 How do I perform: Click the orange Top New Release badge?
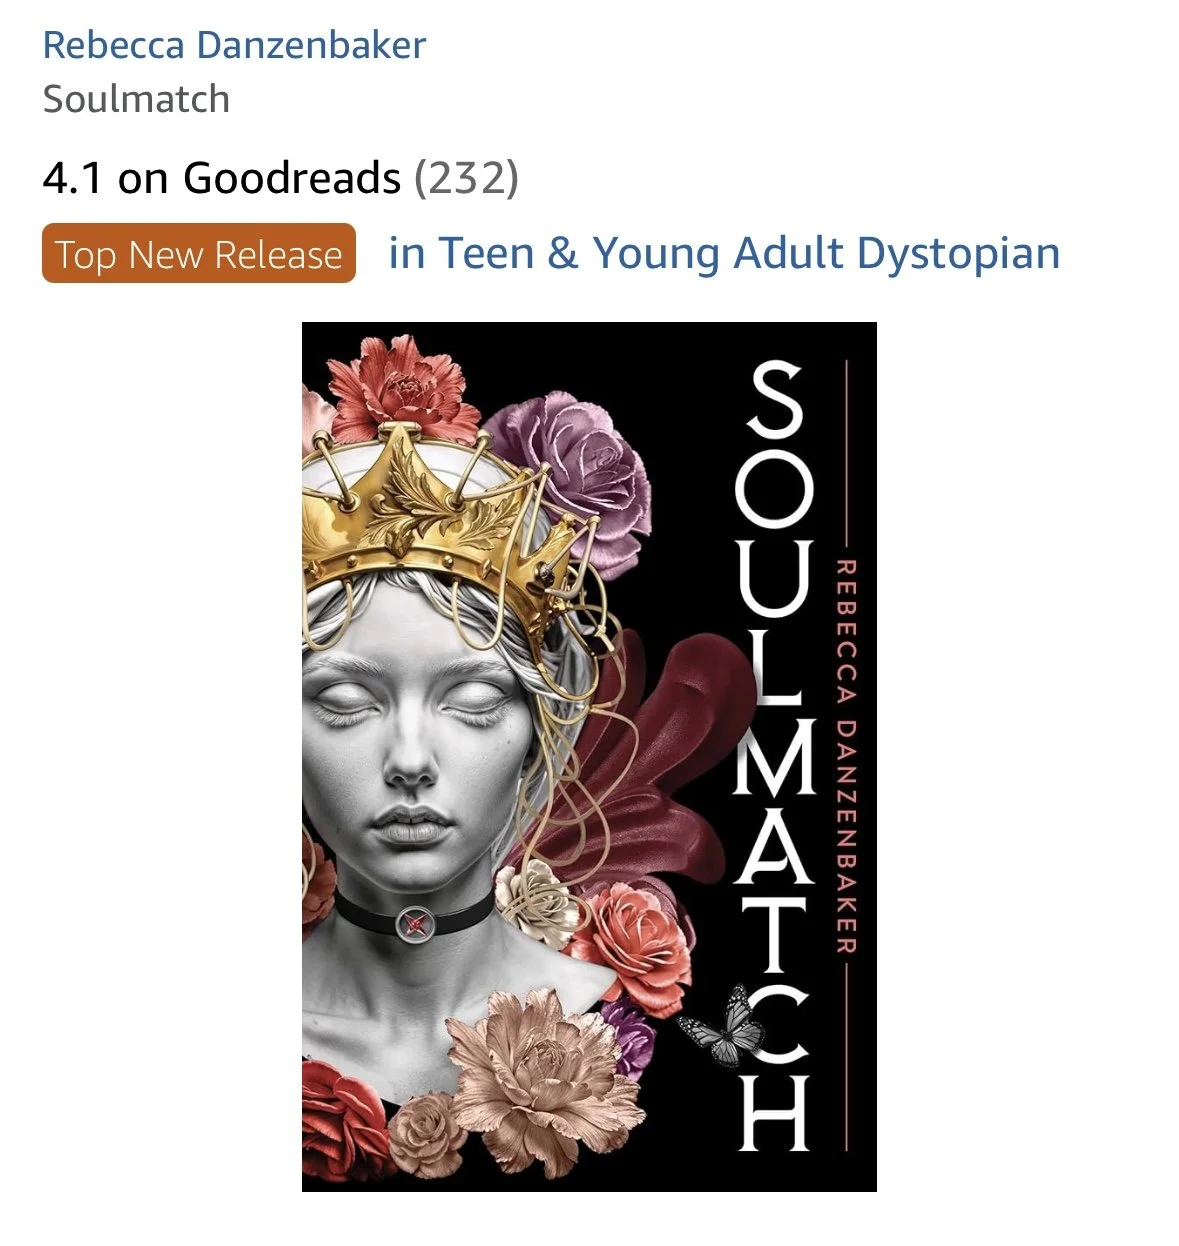pyautogui.click(x=199, y=254)
